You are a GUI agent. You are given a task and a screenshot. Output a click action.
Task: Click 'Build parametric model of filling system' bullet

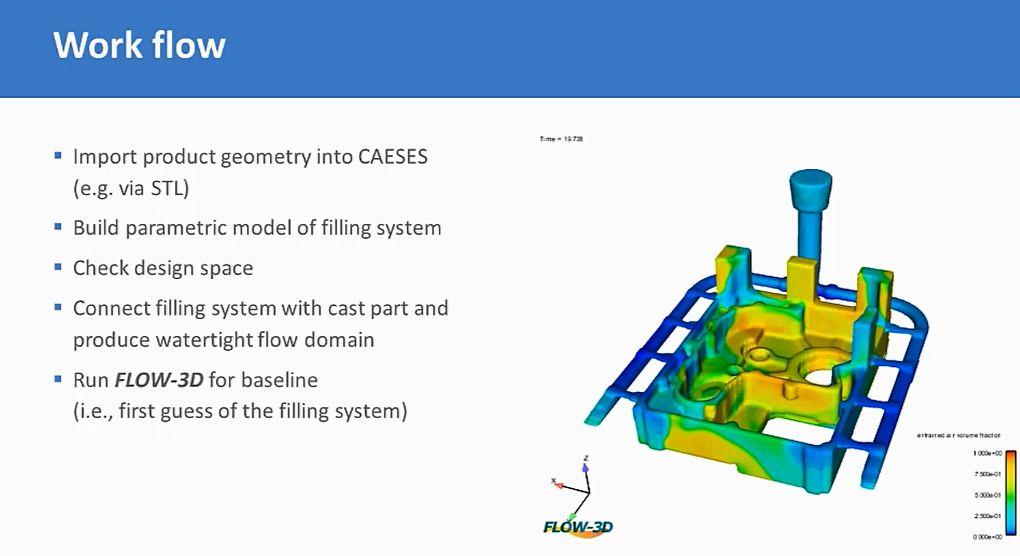click(257, 228)
